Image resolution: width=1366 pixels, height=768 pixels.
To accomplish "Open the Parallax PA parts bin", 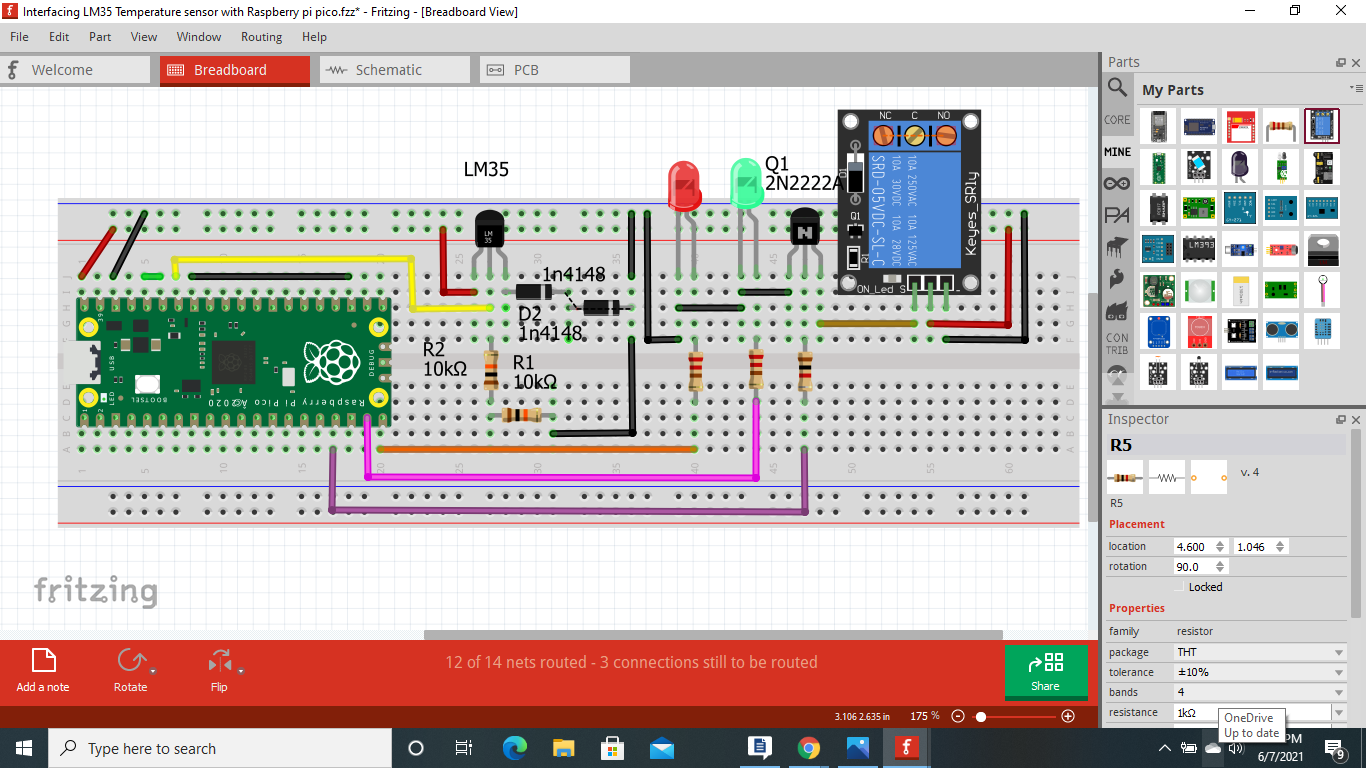I will point(1117,213).
